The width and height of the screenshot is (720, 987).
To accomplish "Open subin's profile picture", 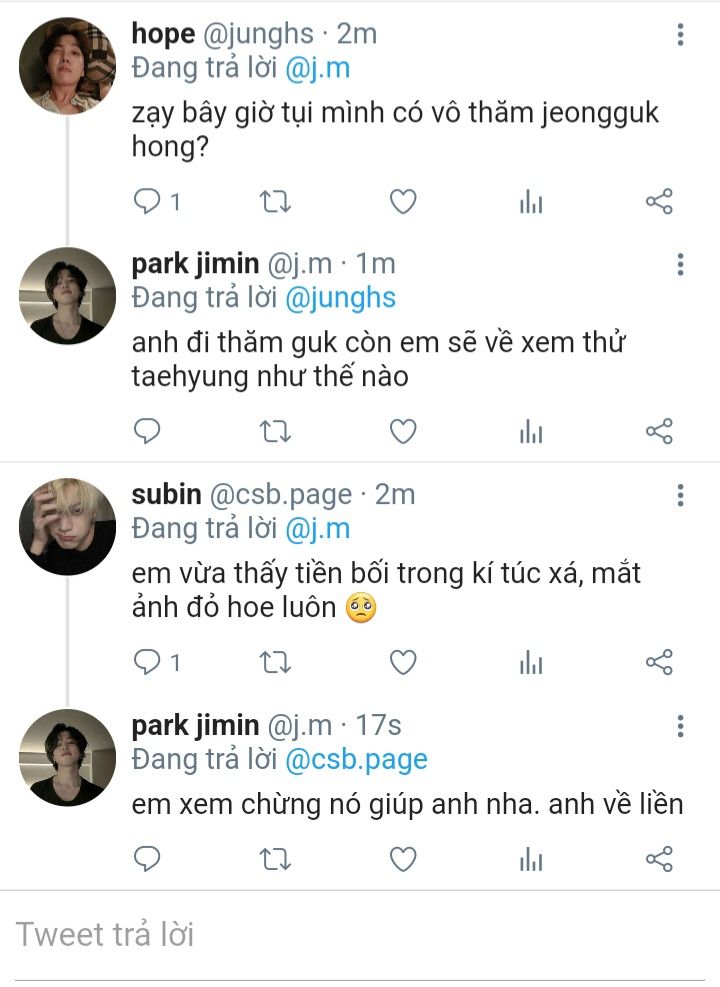I will coord(68,526).
